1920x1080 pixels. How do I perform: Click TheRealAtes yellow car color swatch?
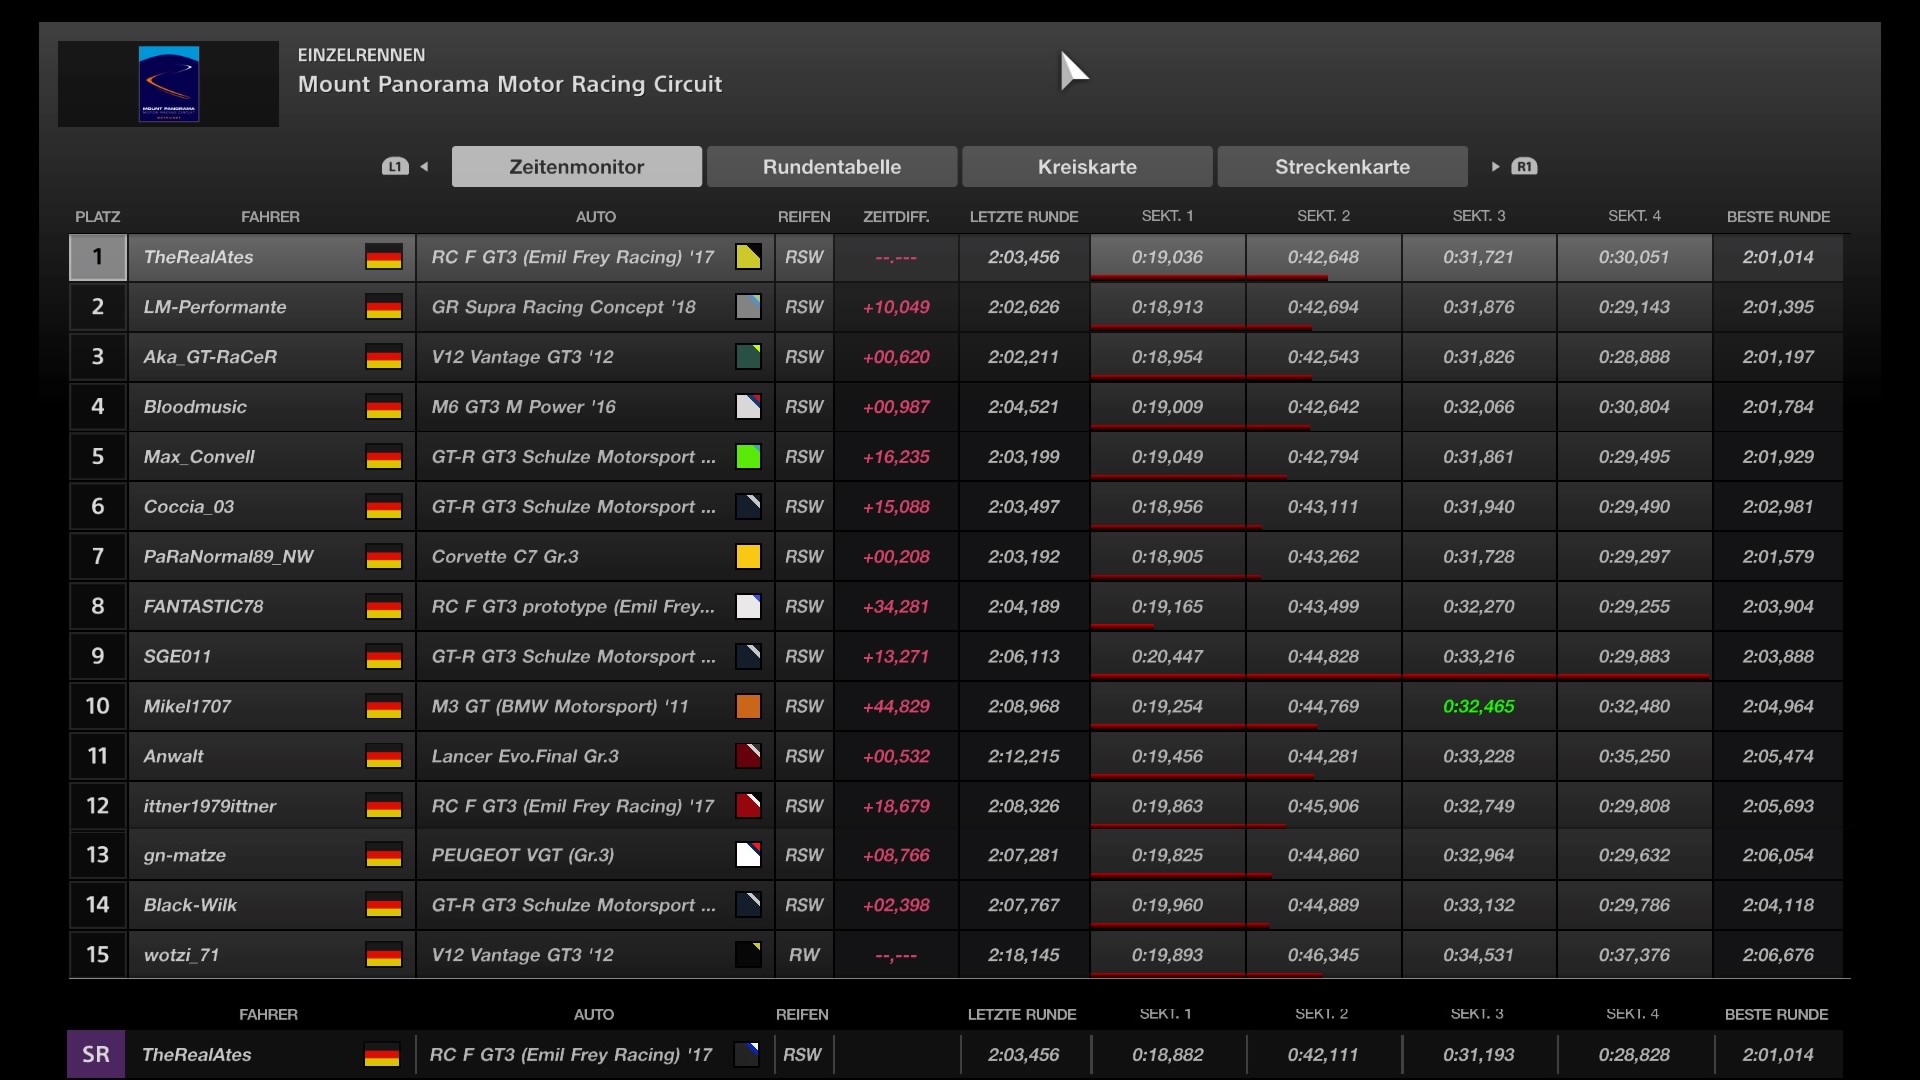coord(748,257)
